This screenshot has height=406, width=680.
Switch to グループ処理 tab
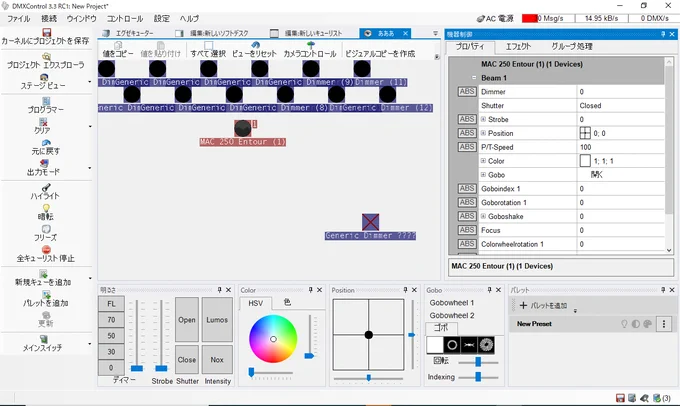(572, 46)
